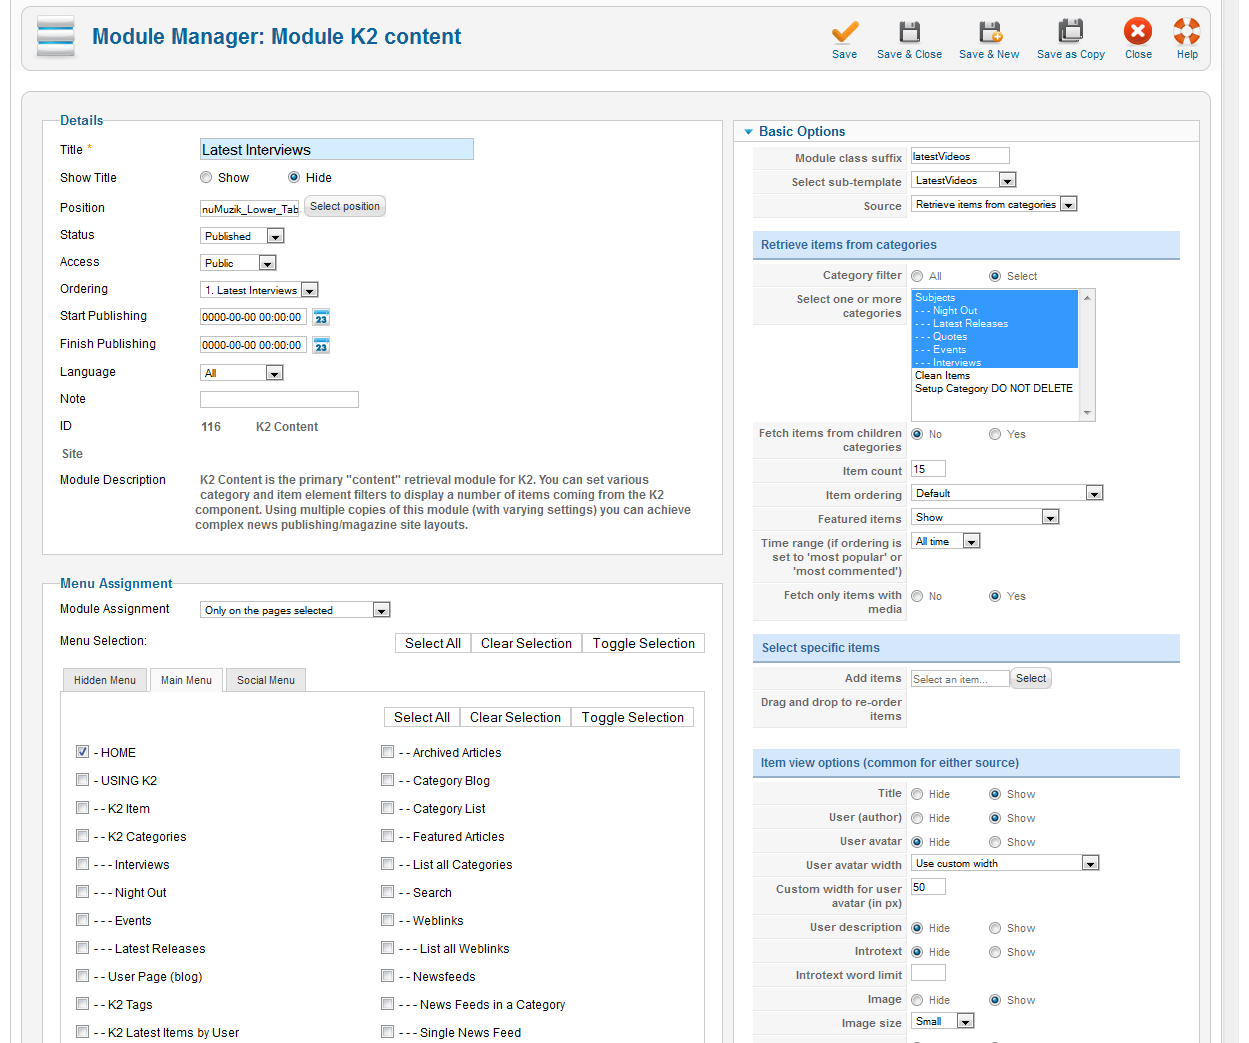
Task: Click the red Close icon
Action: (1138, 32)
